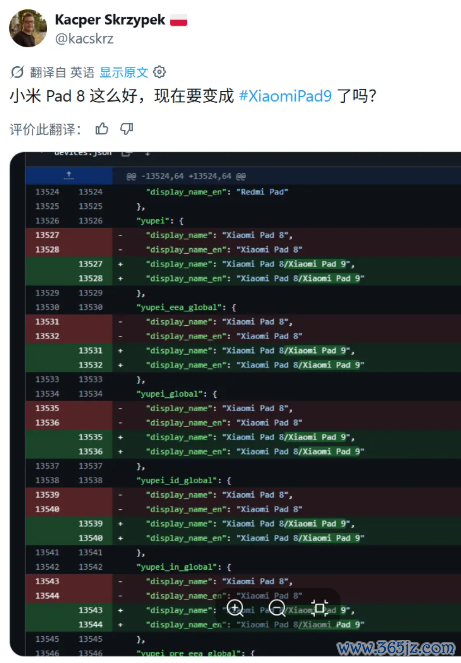Click removed line number 13539
Screen dimensions: 461x663
click(x=47, y=495)
